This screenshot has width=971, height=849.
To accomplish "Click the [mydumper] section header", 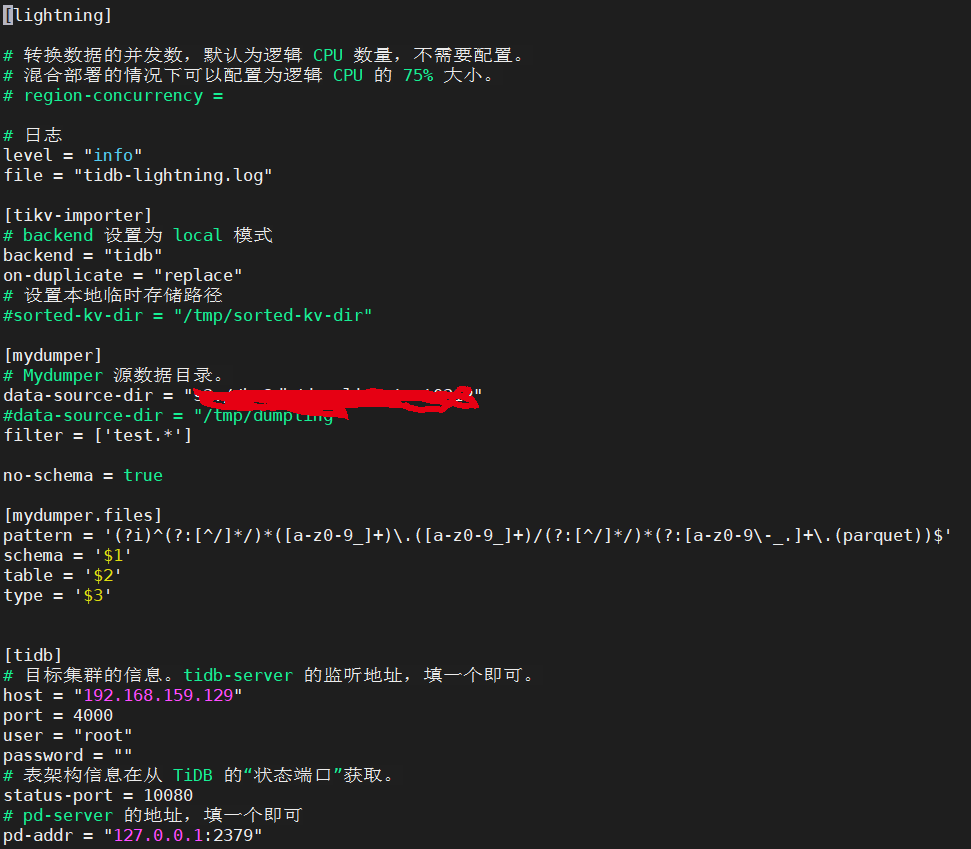I will pos(53,355).
